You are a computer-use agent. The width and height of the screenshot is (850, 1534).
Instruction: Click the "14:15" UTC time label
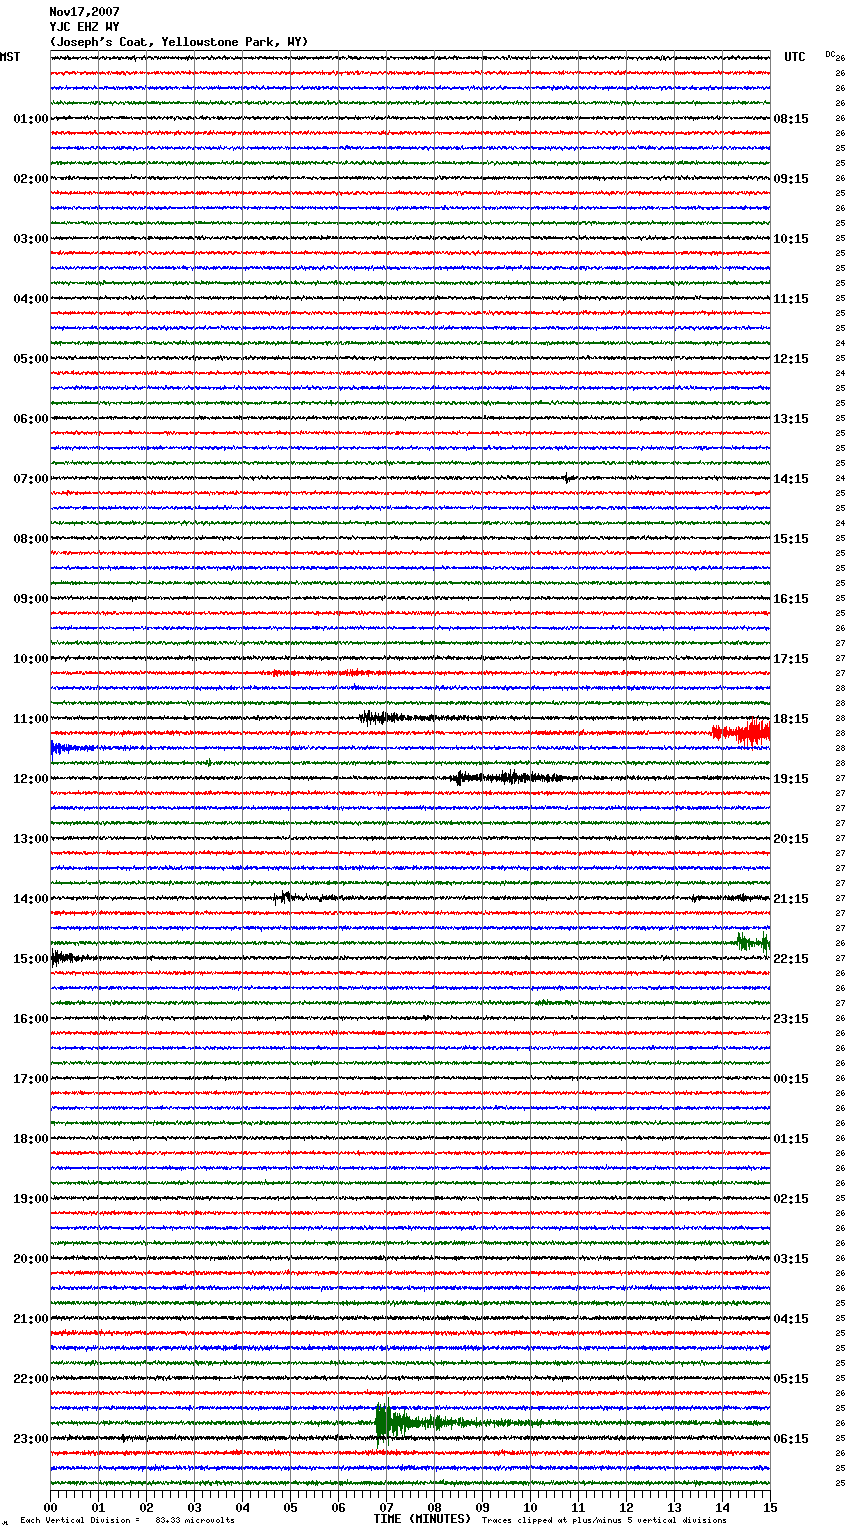point(791,479)
